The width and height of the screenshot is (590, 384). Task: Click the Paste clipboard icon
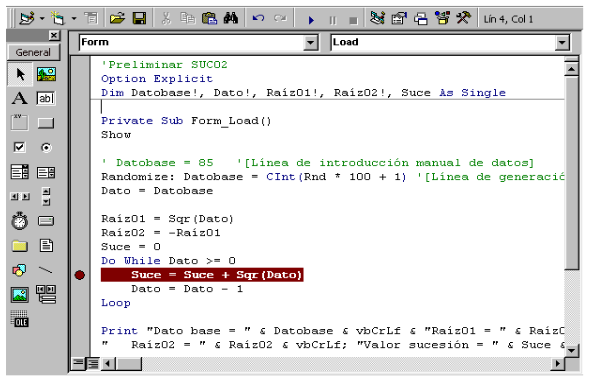pyautogui.click(x=209, y=18)
